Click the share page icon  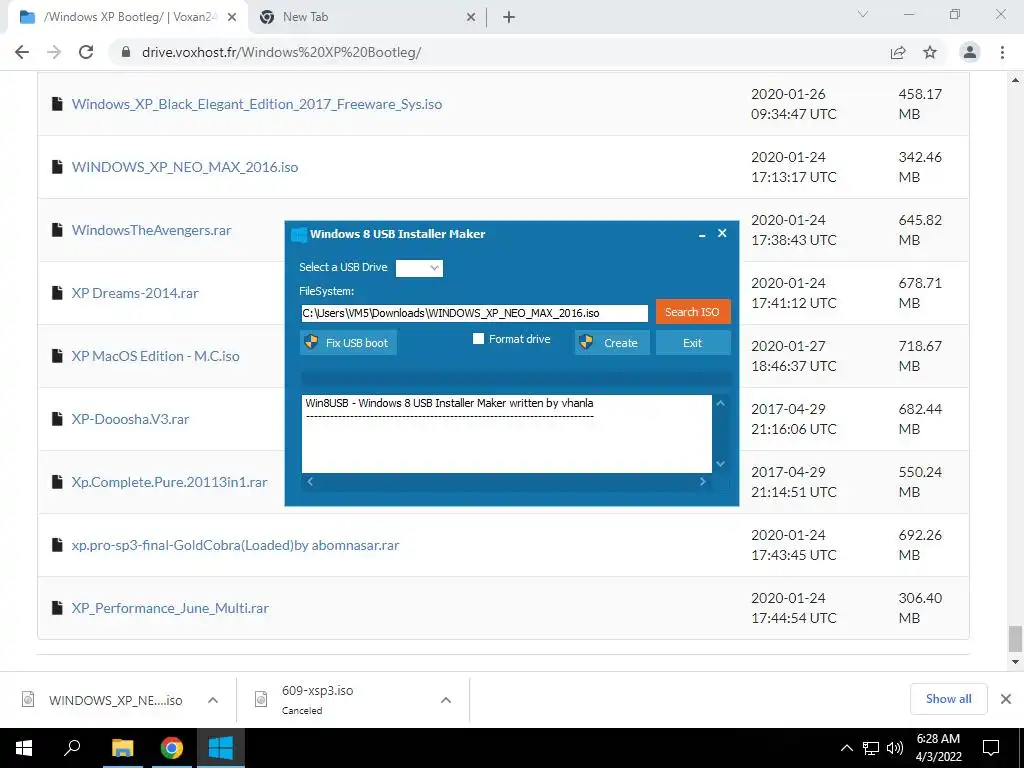tap(898, 52)
